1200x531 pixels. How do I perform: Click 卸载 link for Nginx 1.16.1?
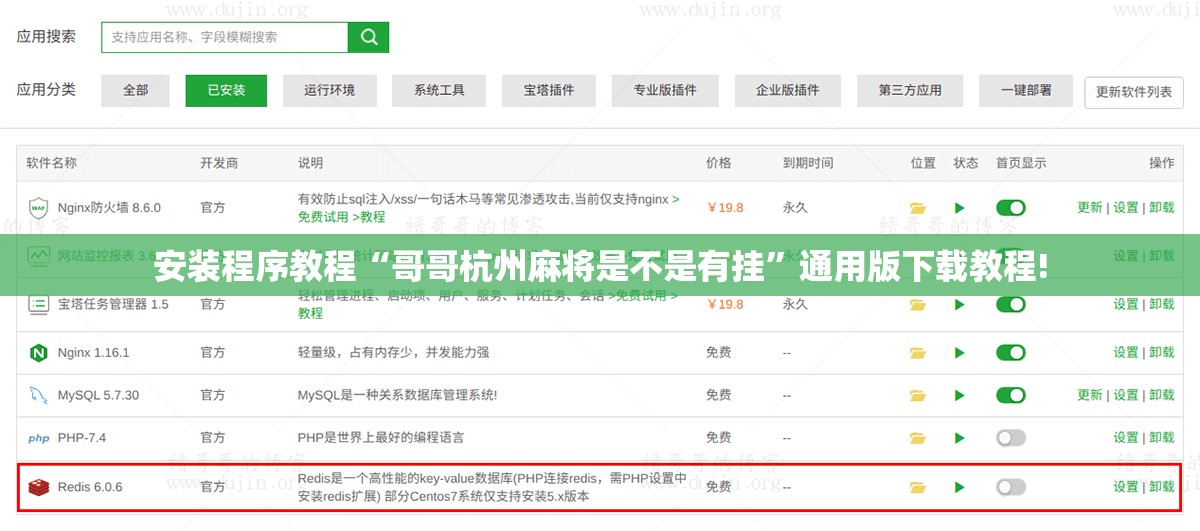coord(1162,353)
